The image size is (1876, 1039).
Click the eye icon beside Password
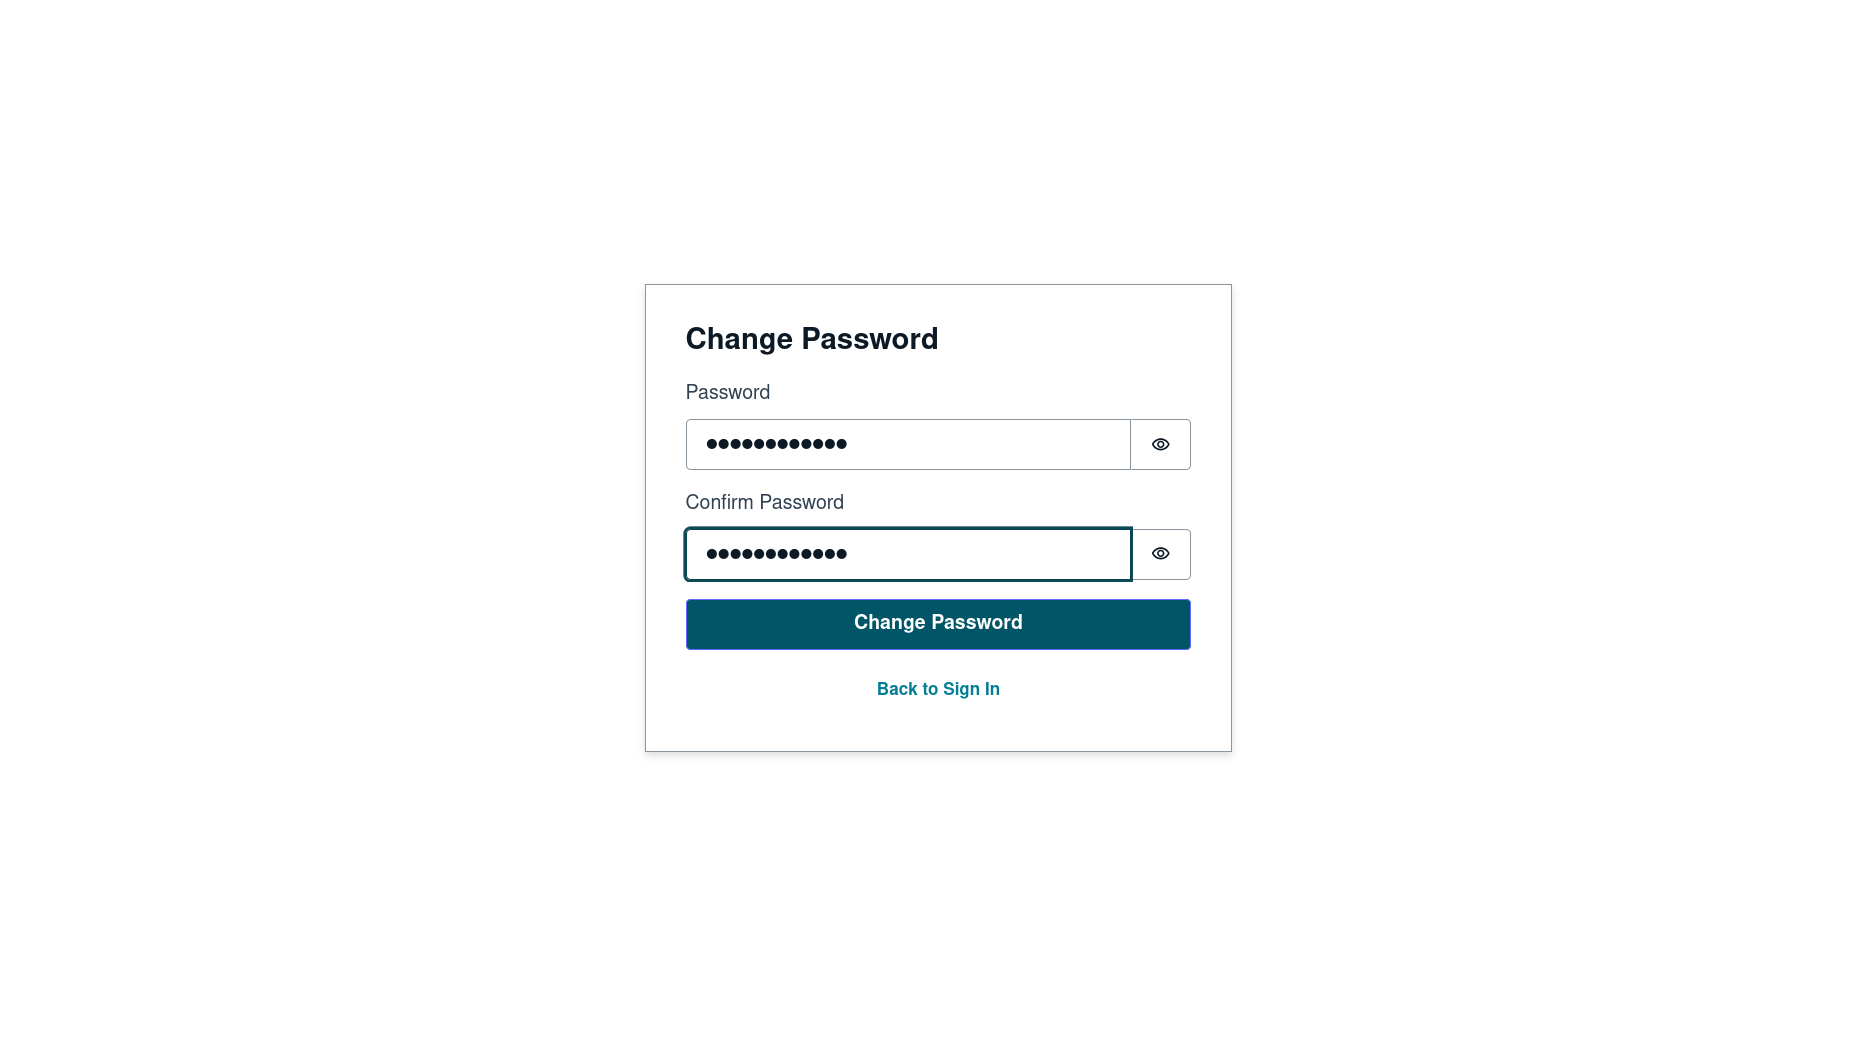click(x=1160, y=444)
